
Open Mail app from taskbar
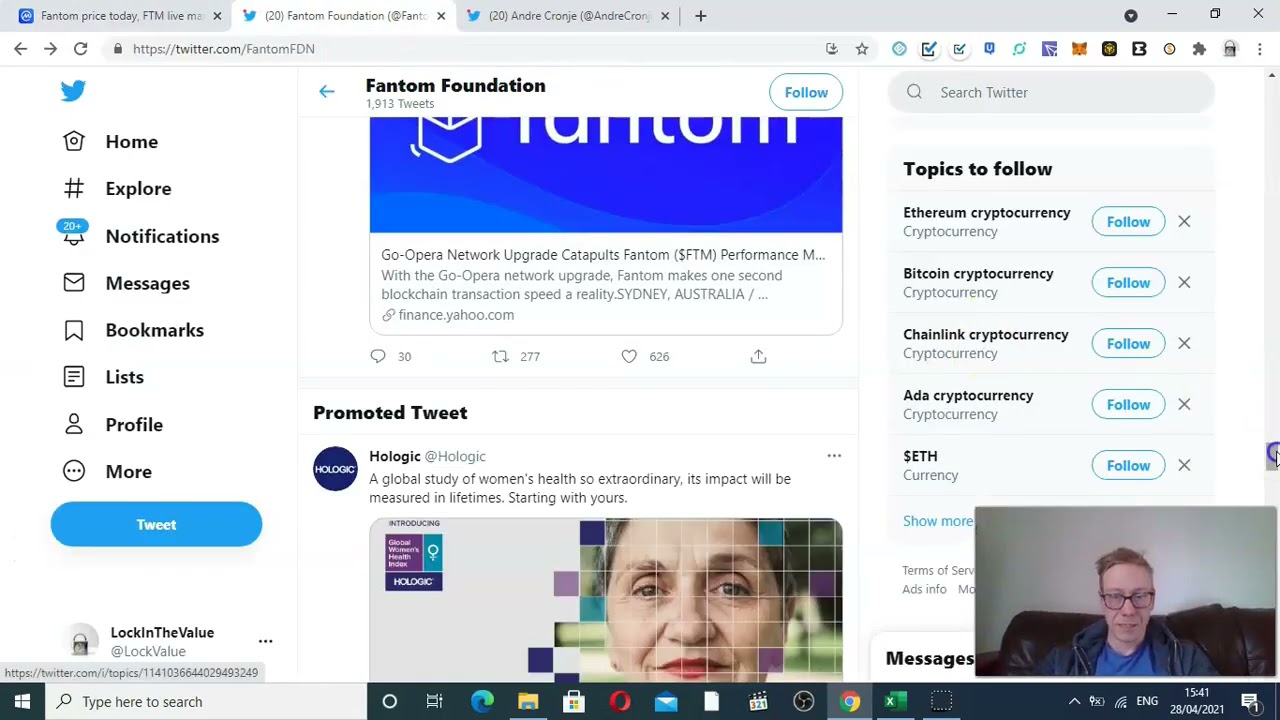coord(666,702)
